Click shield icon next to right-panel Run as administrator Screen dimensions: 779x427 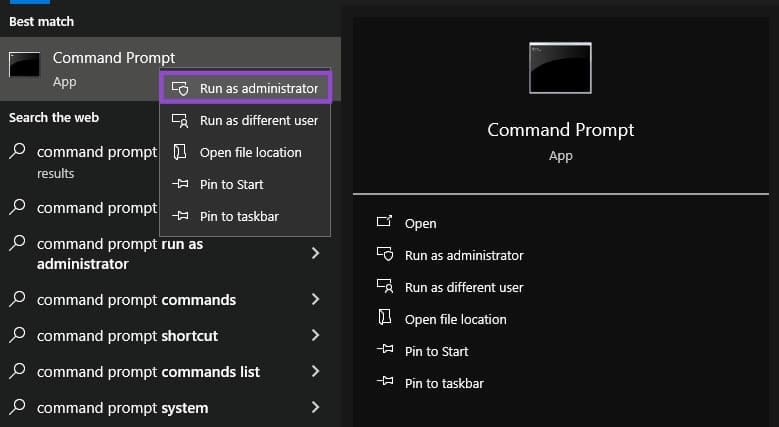[x=385, y=254]
